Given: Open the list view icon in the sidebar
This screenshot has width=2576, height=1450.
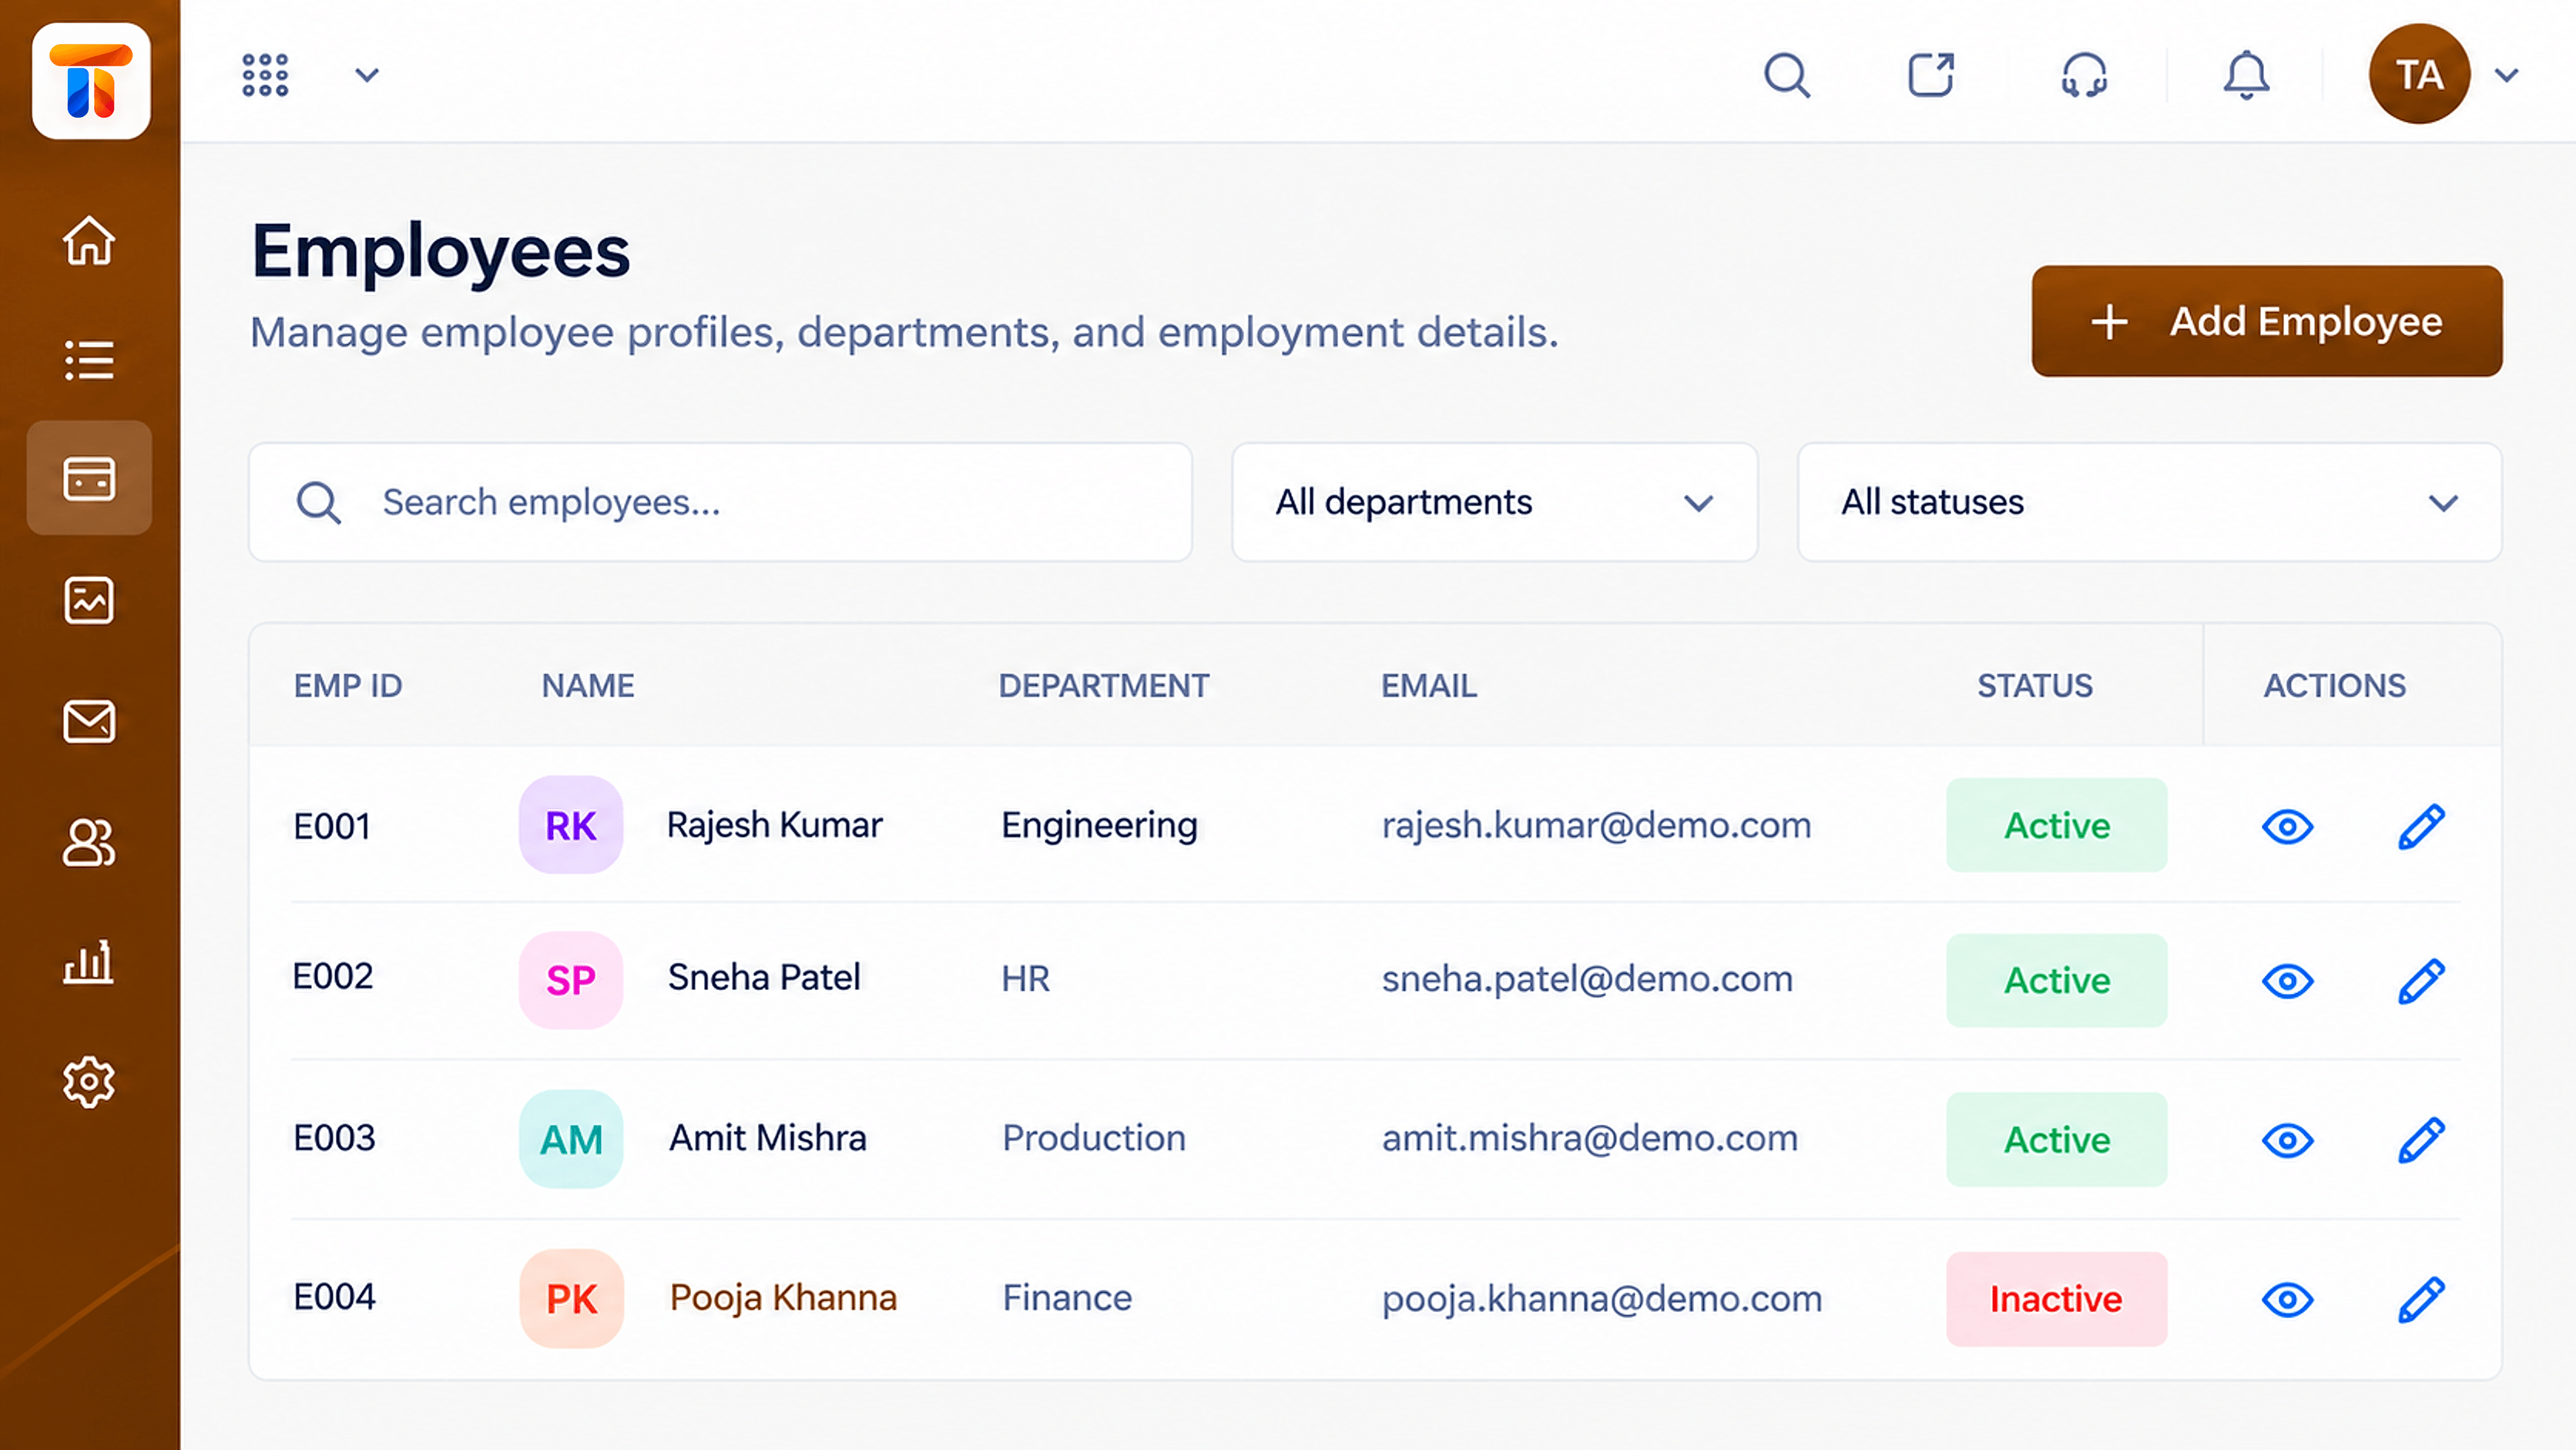Looking at the screenshot, I should [89, 360].
